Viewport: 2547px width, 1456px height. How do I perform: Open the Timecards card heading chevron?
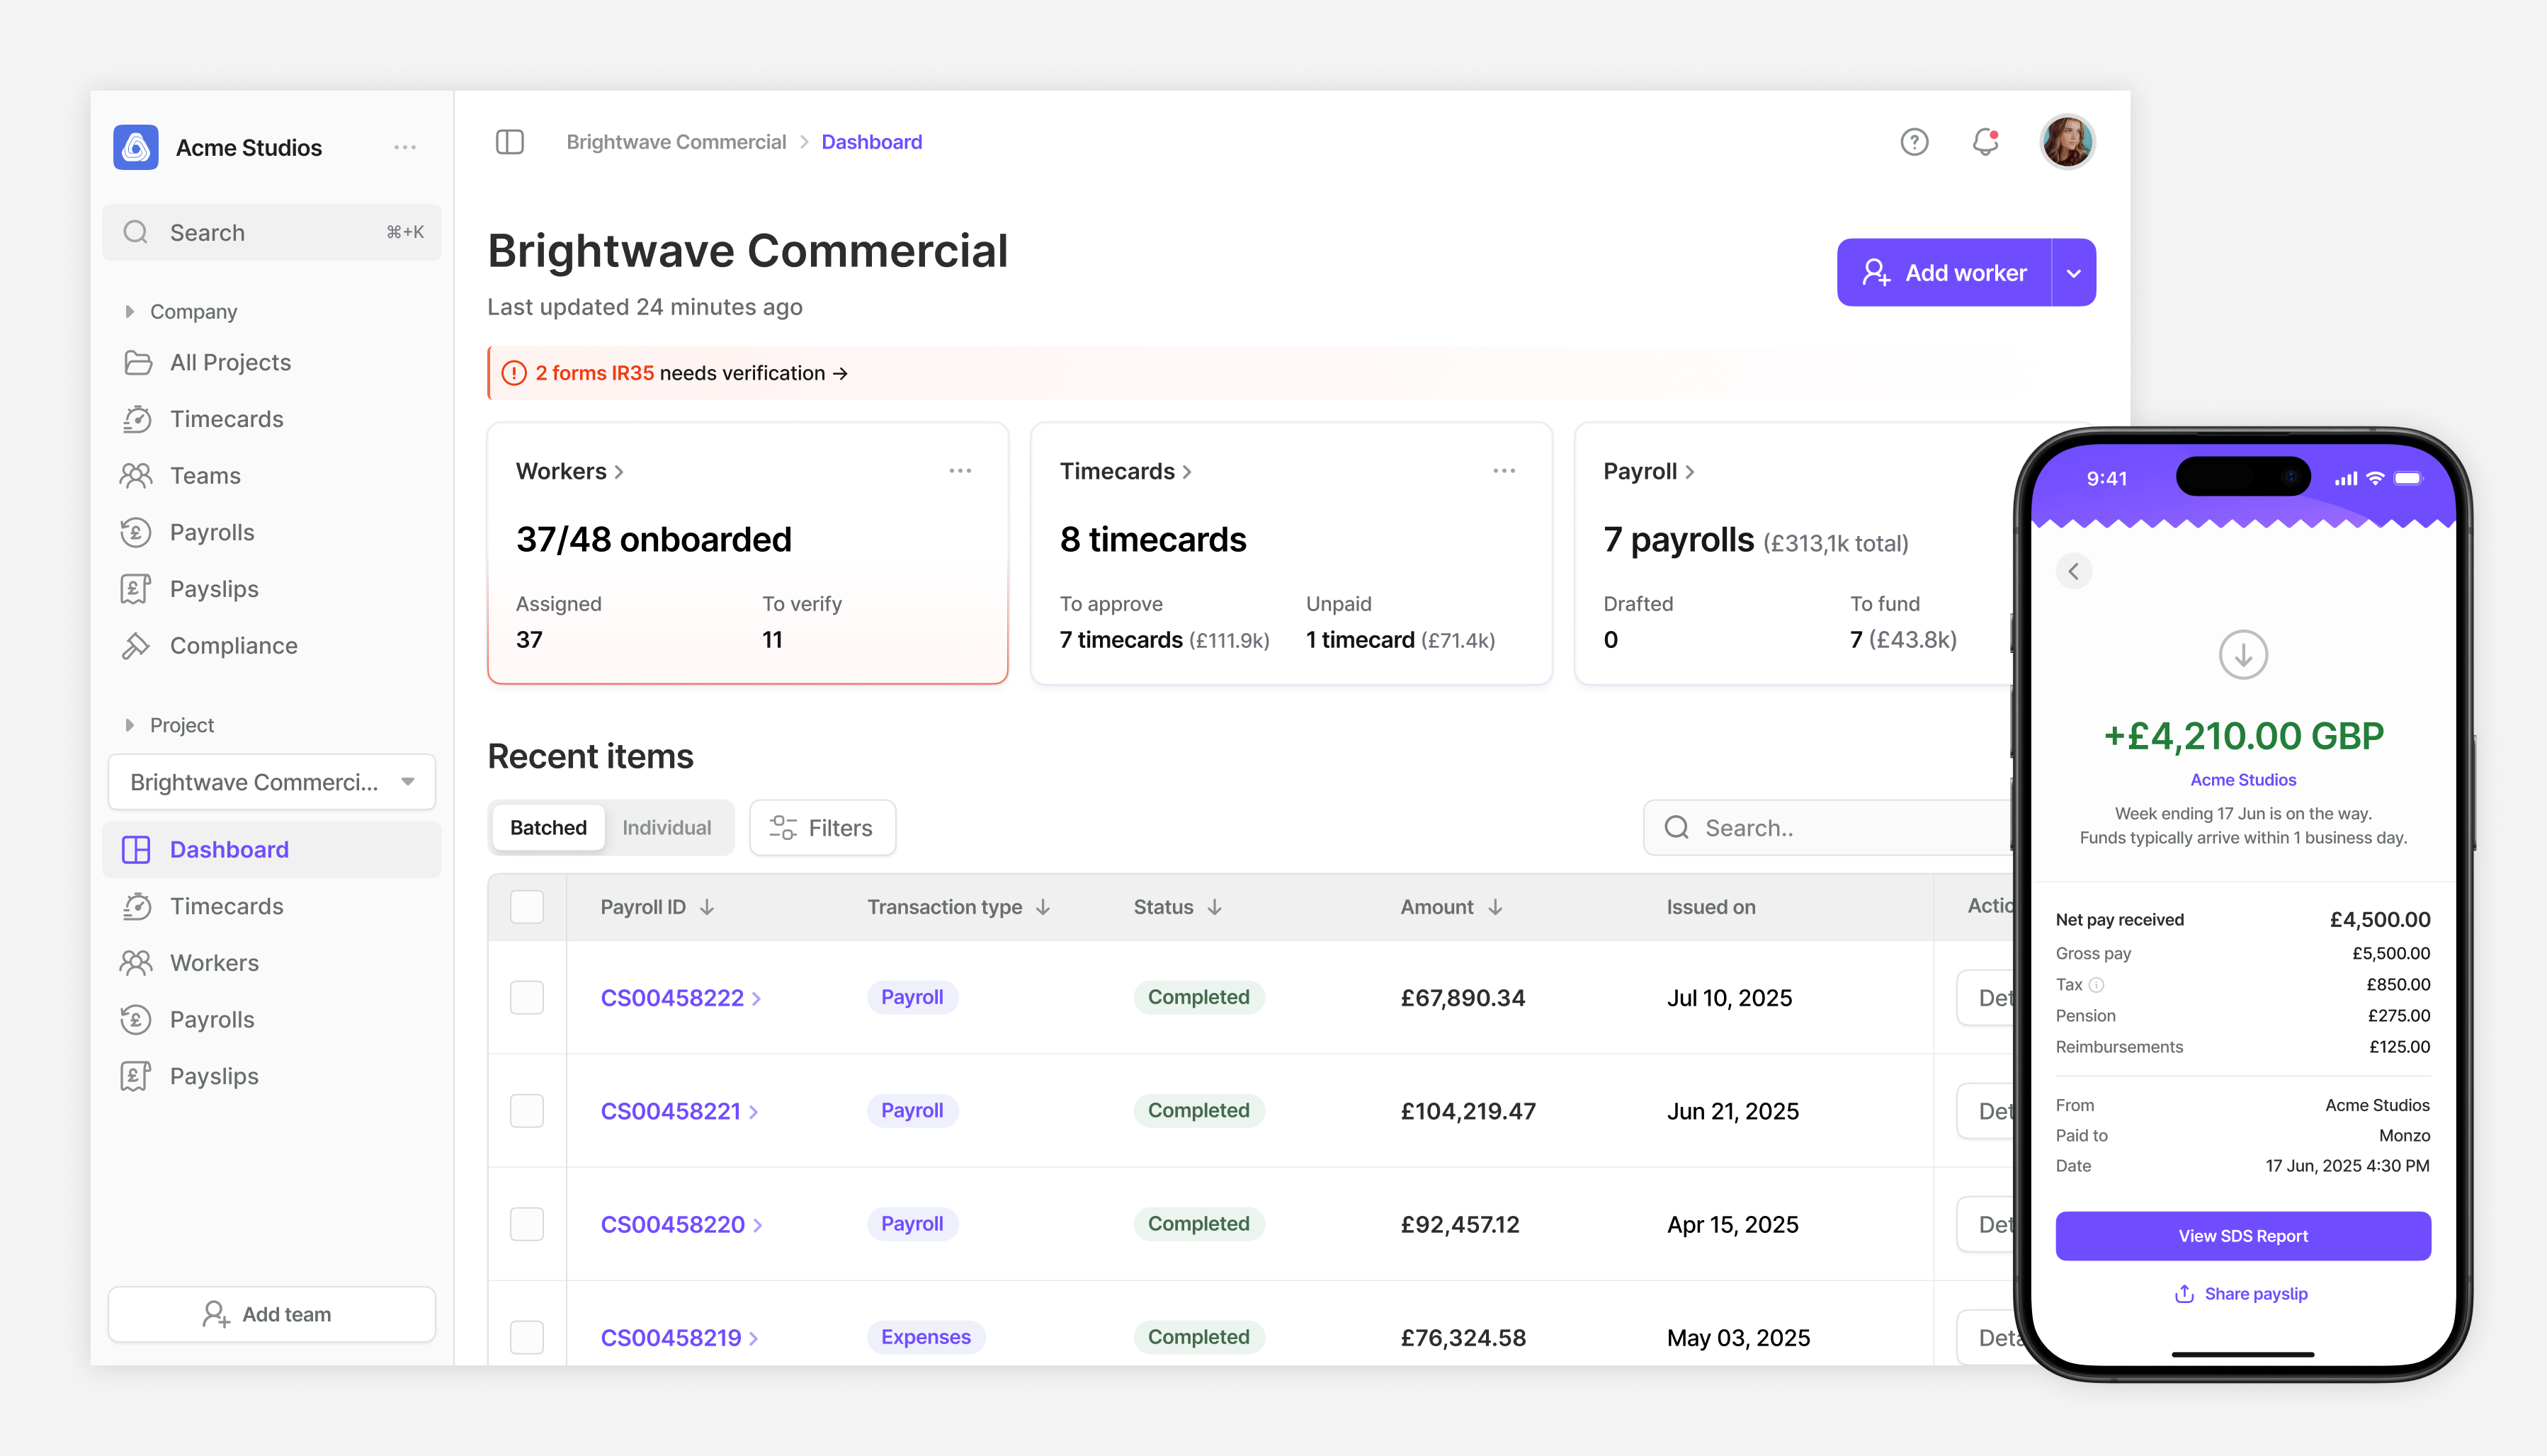(1187, 472)
